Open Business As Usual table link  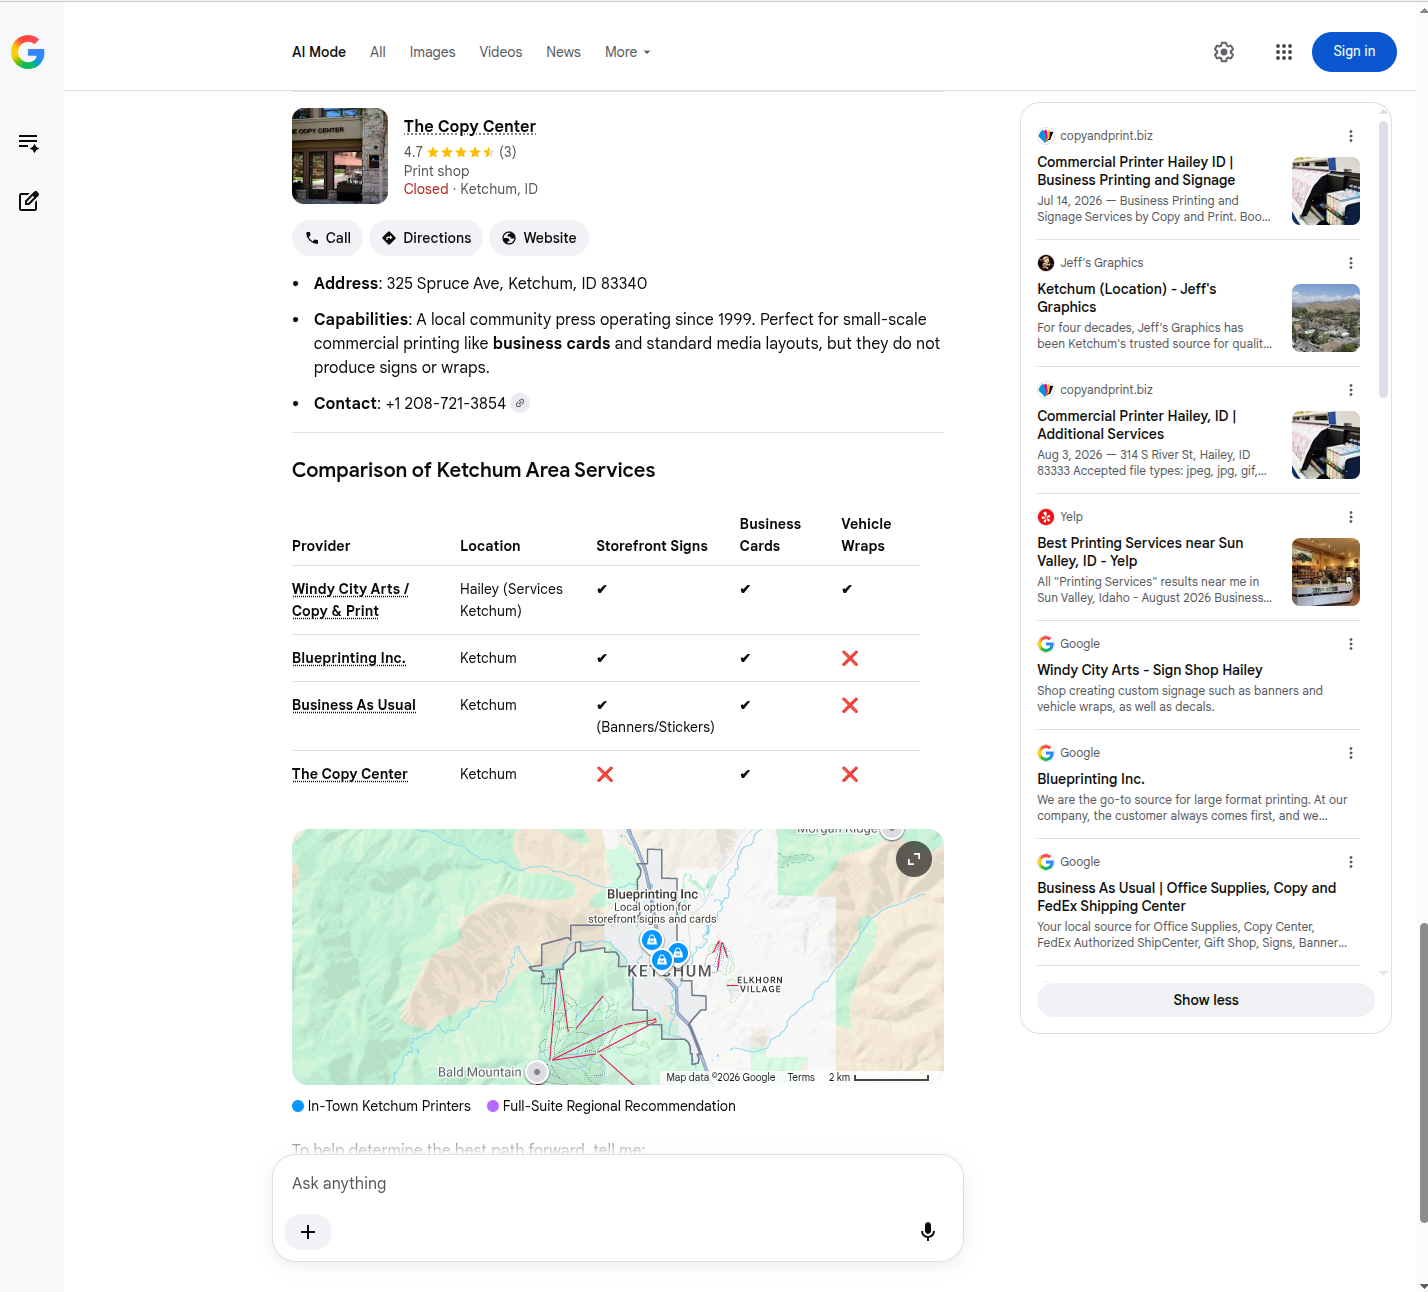click(x=354, y=705)
